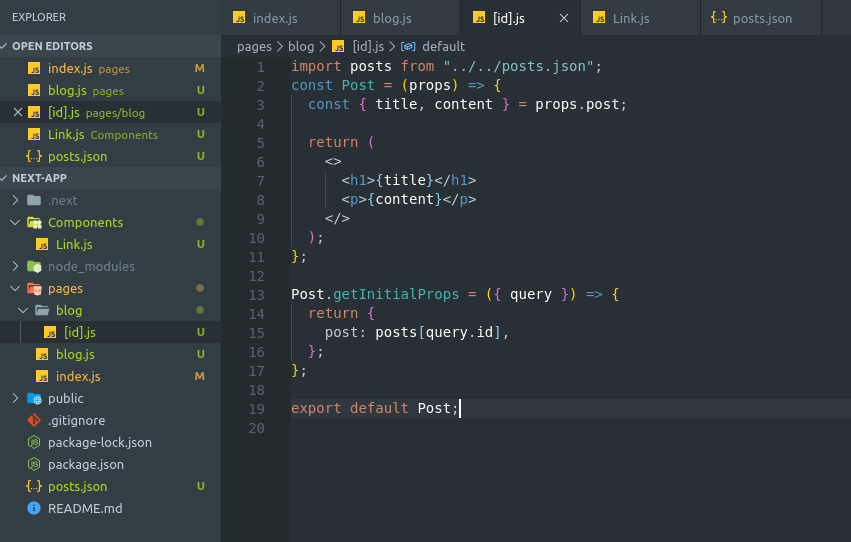
Task: Select posts.json in Open Editors
Action: click(x=110, y=156)
